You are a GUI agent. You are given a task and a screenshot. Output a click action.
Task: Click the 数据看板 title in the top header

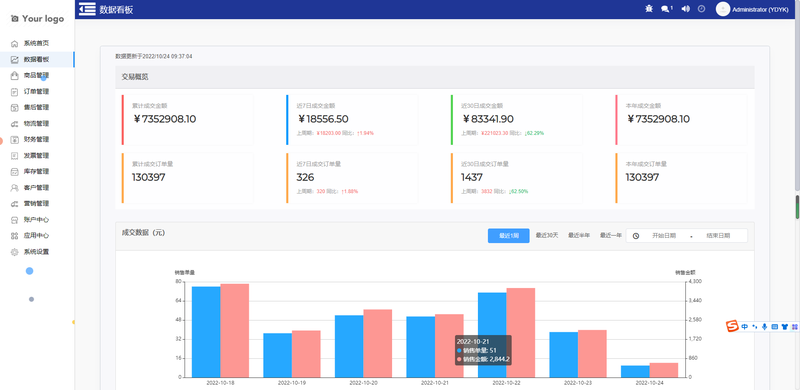(x=116, y=9)
